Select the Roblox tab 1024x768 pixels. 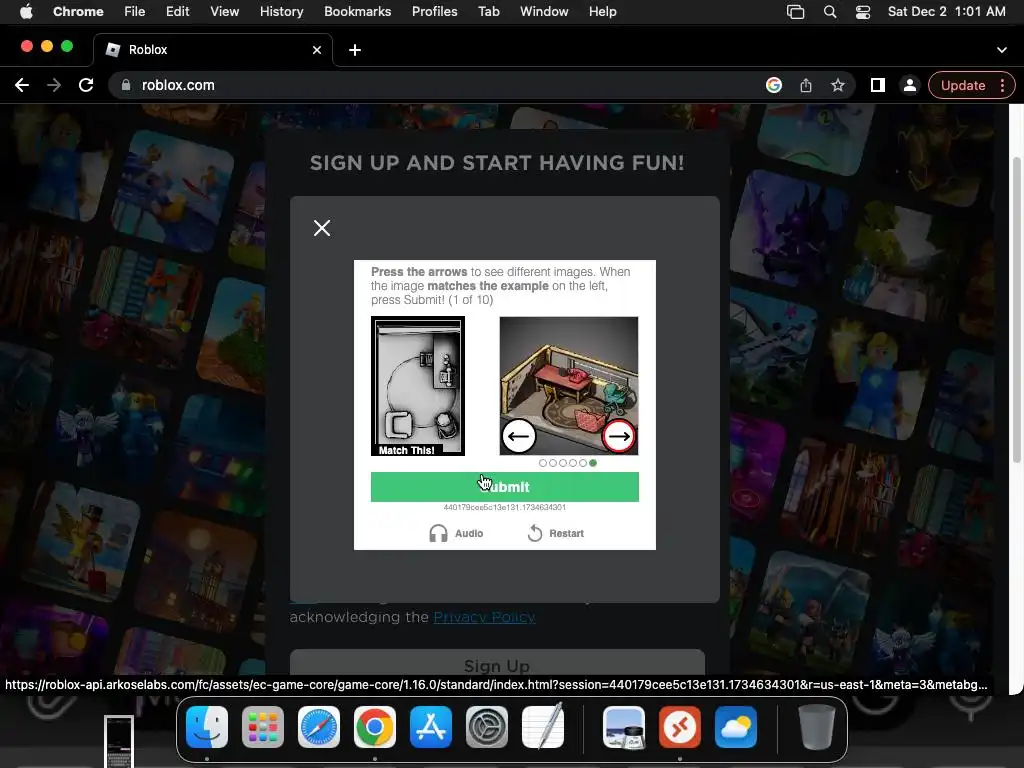click(213, 50)
